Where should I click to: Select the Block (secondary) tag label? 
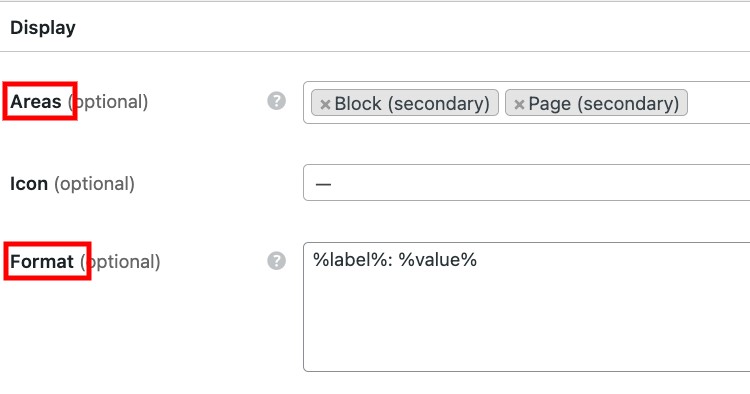[x=412, y=103]
